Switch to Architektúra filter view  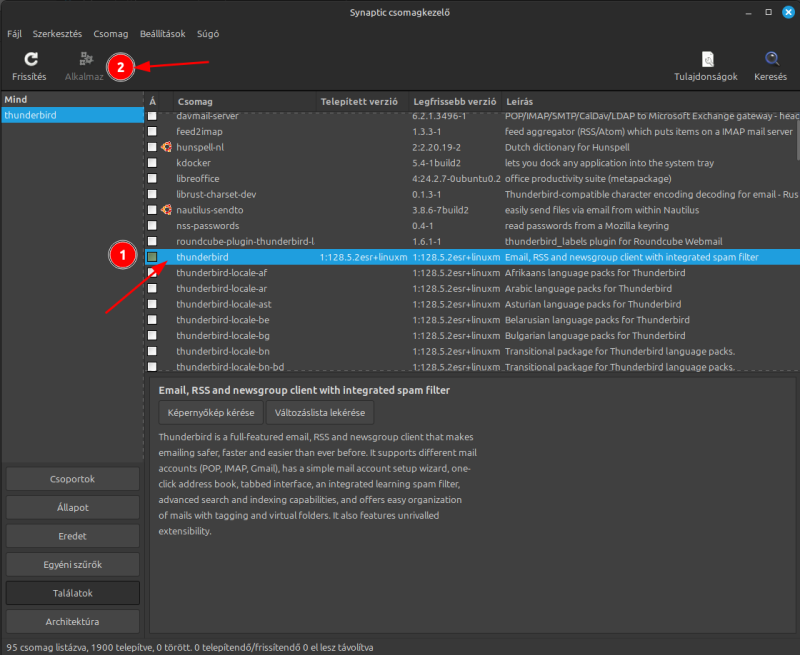tap(72, 622)
